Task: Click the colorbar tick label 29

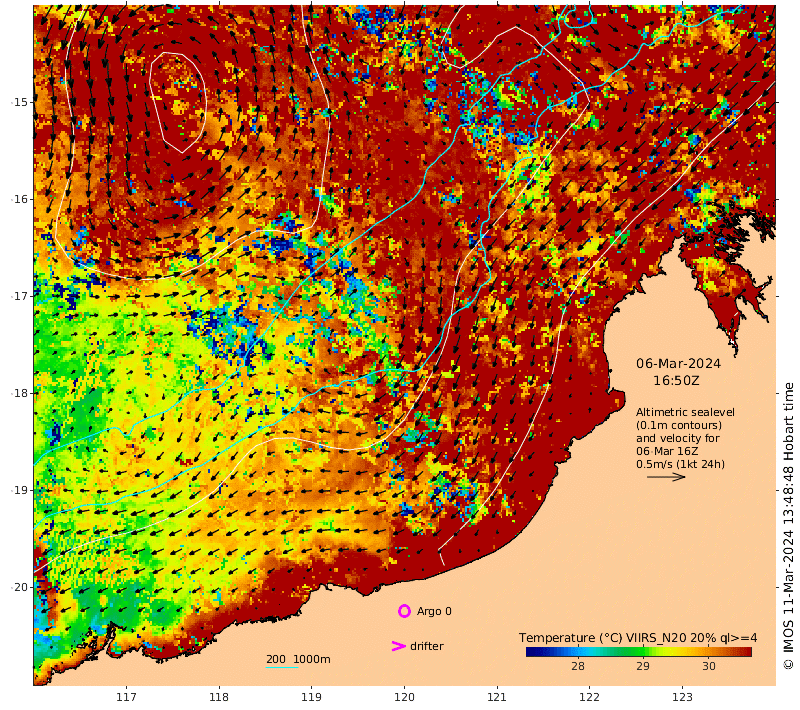Action: tap(643, 666)
